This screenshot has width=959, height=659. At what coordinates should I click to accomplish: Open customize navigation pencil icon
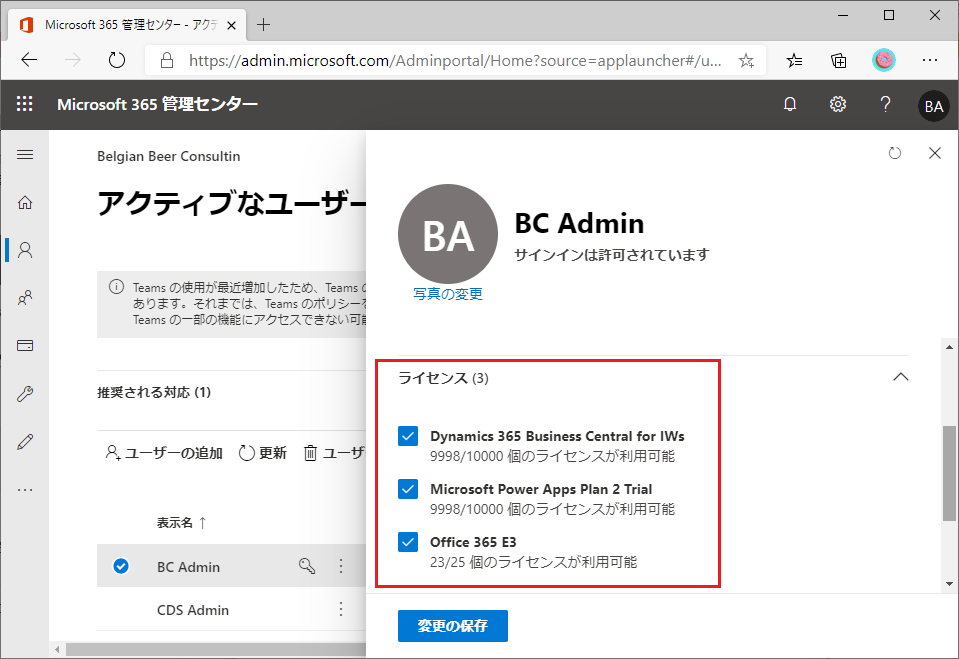25,441
